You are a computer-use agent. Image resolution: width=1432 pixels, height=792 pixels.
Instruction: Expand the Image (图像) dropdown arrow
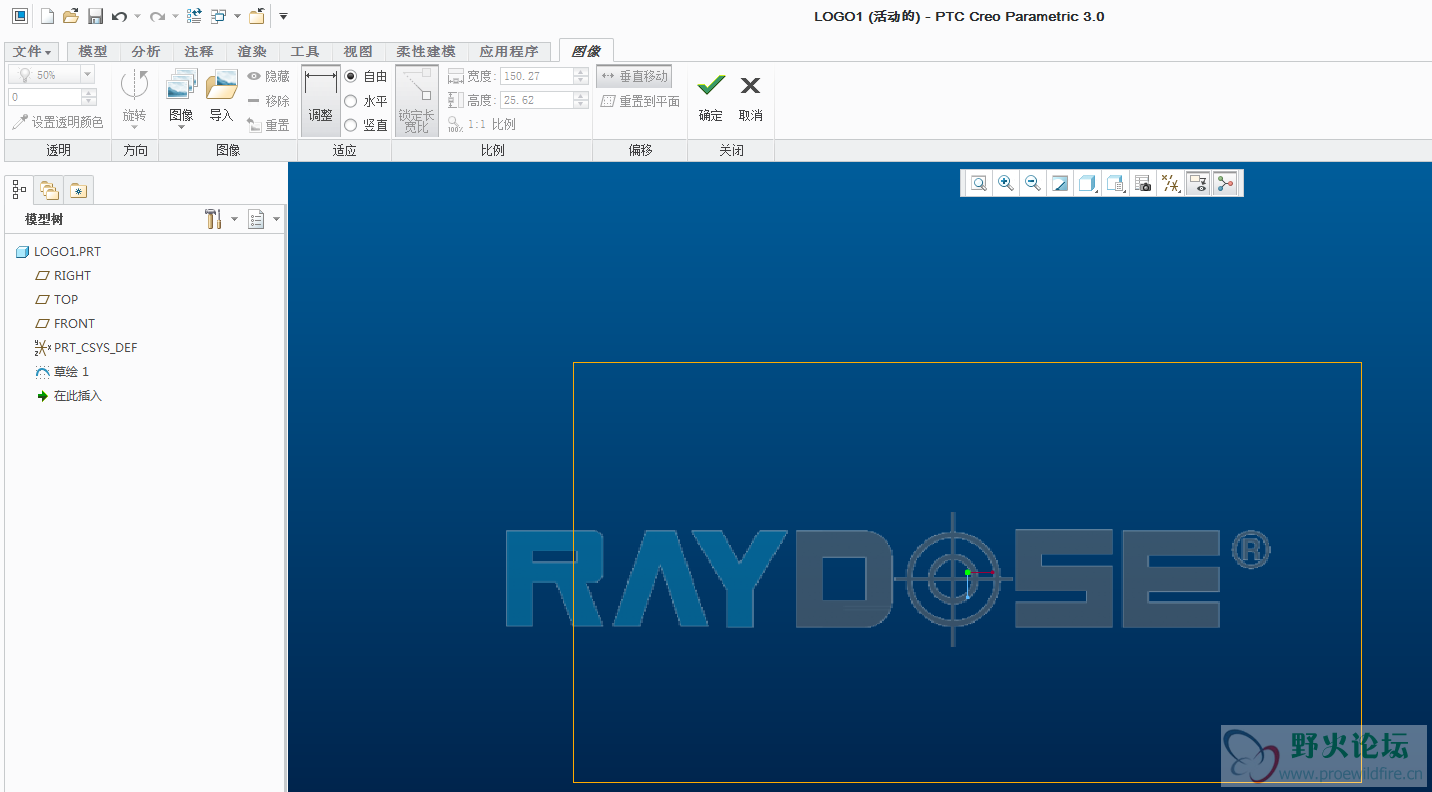tap(181, 128)
